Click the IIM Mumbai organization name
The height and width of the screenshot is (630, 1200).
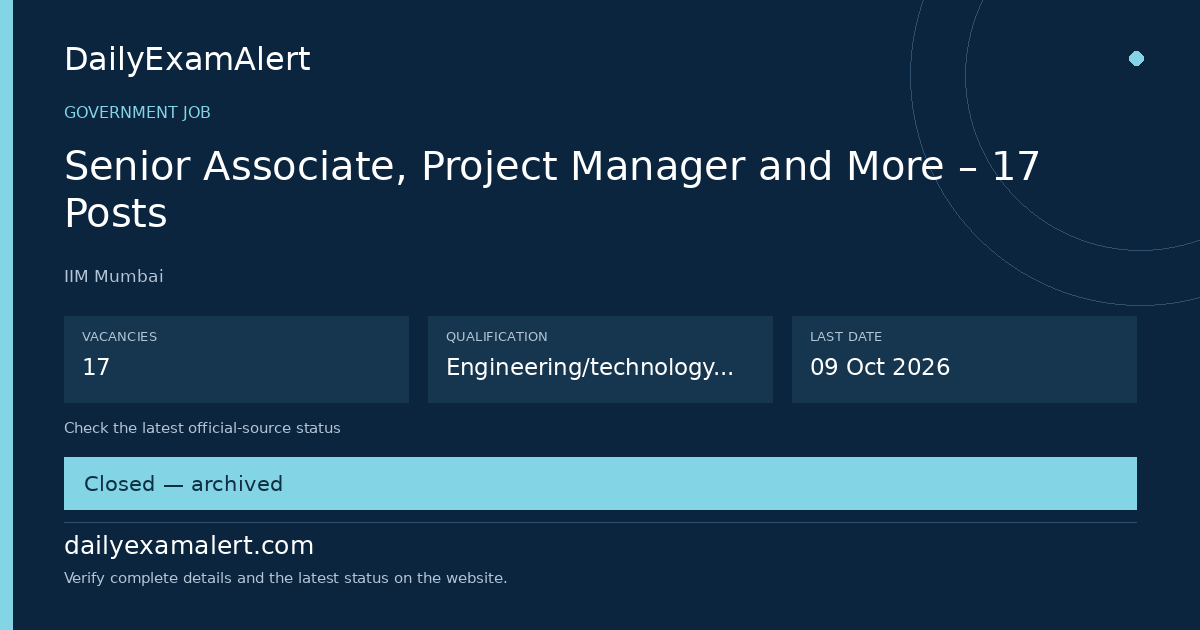tap(113, 277)
